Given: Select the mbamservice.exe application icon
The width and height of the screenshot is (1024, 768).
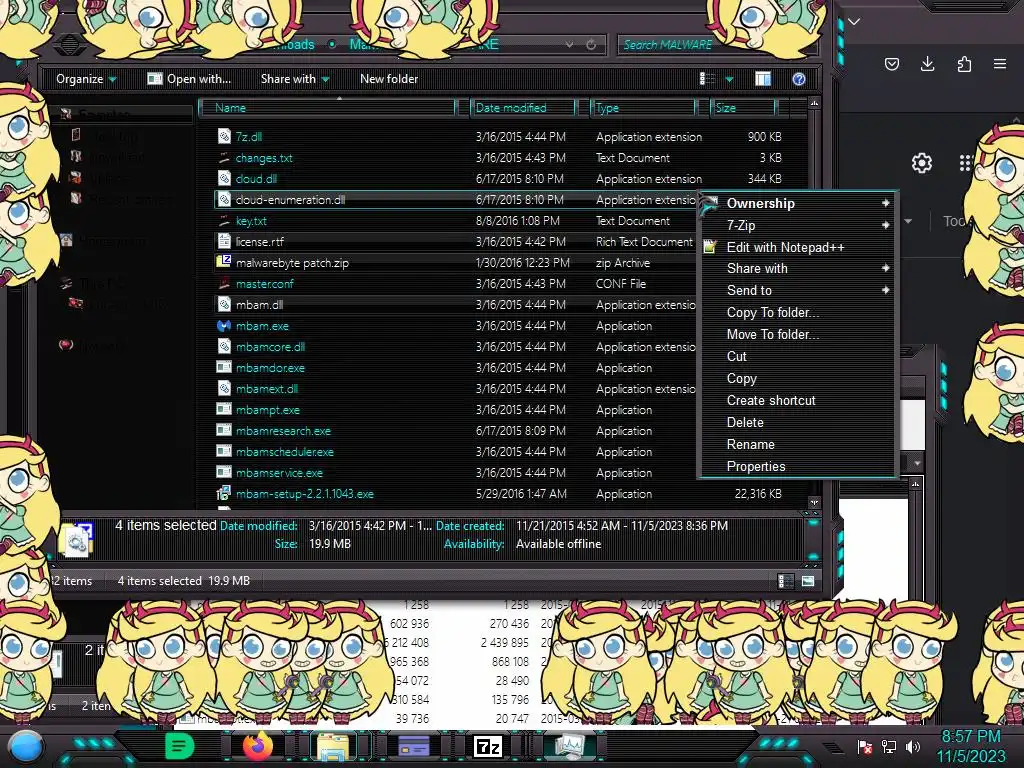Looking at the screenshot, I should (224, 472).
